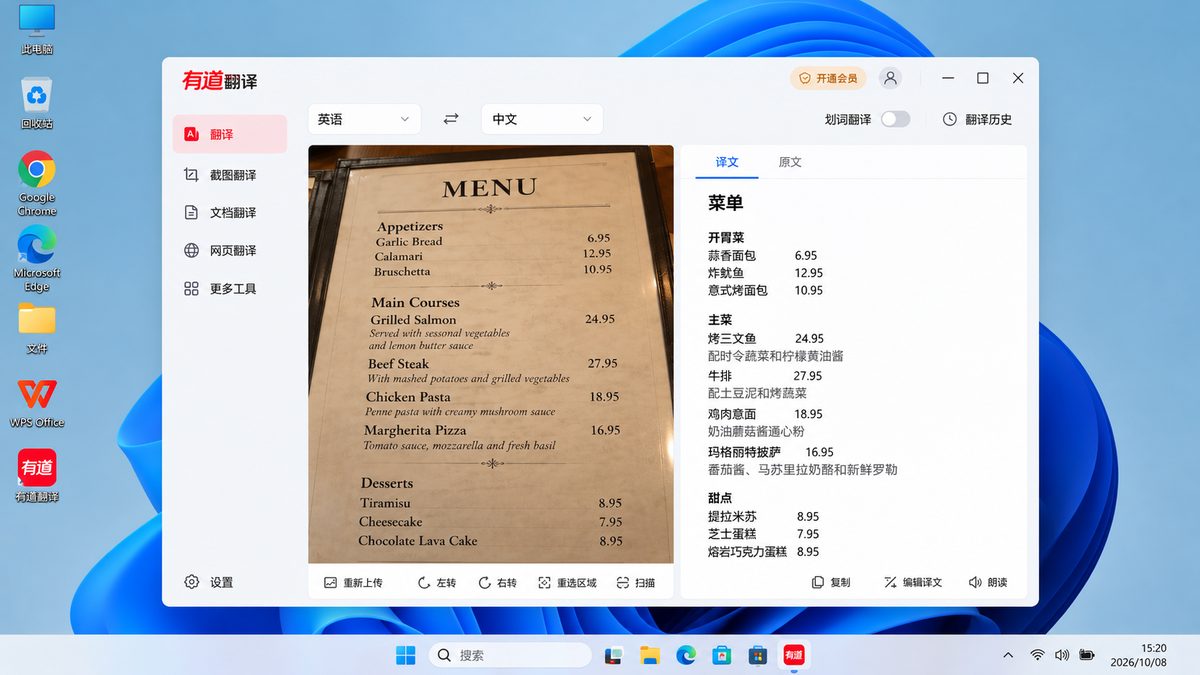Click the 扫描 scan button

pos(636,583)
